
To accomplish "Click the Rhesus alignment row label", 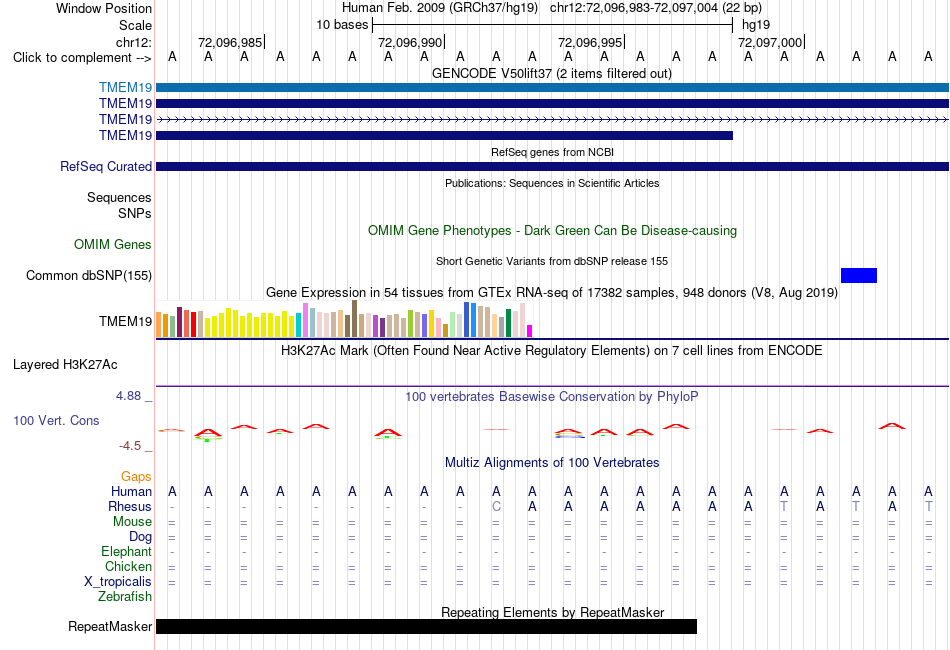I will pos(130,506).
